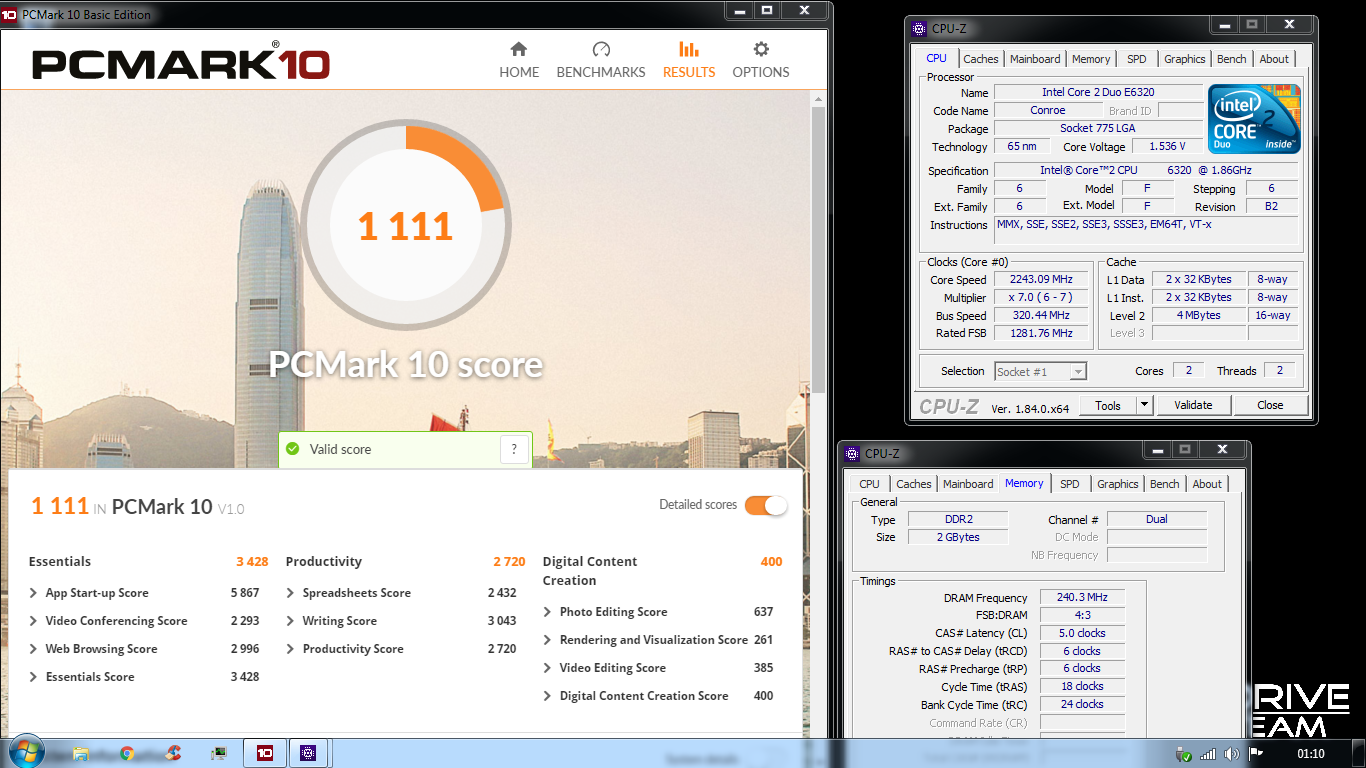Switch to CPU tab in lower CPU-Z window
1366x768 pixels.
[x=870, y=484]
